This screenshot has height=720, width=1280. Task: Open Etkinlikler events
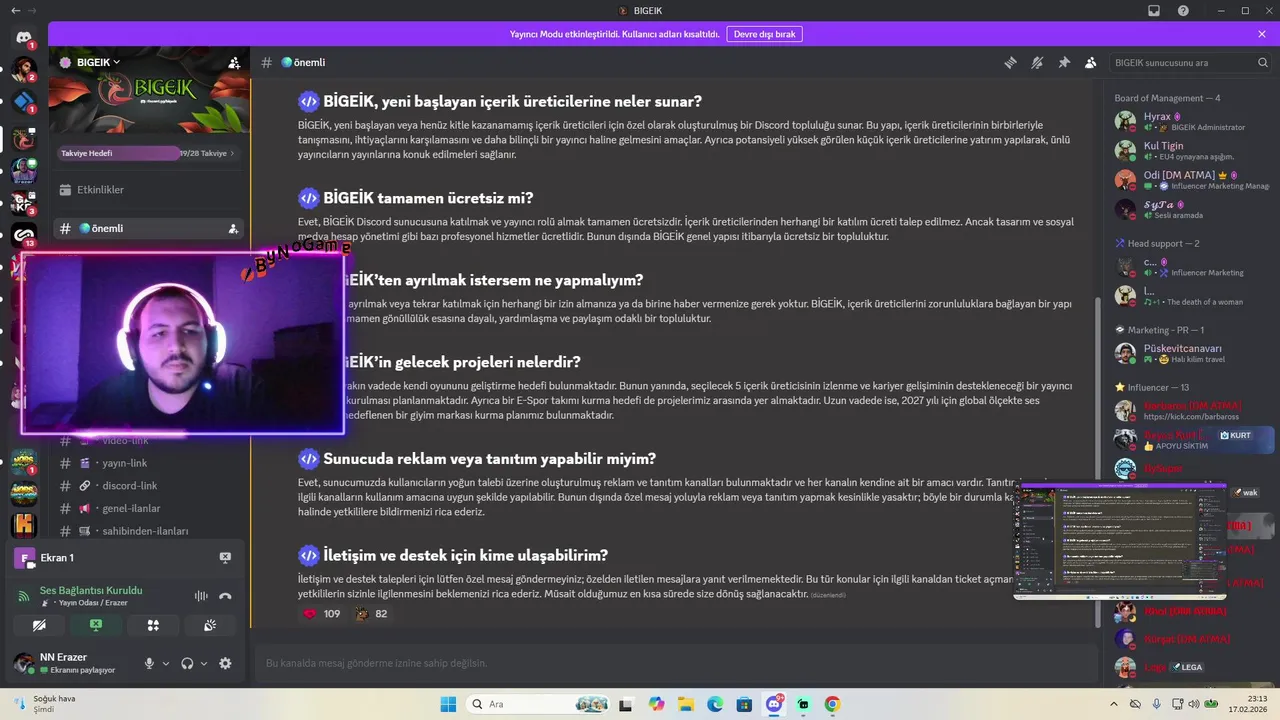coord(148,190)
